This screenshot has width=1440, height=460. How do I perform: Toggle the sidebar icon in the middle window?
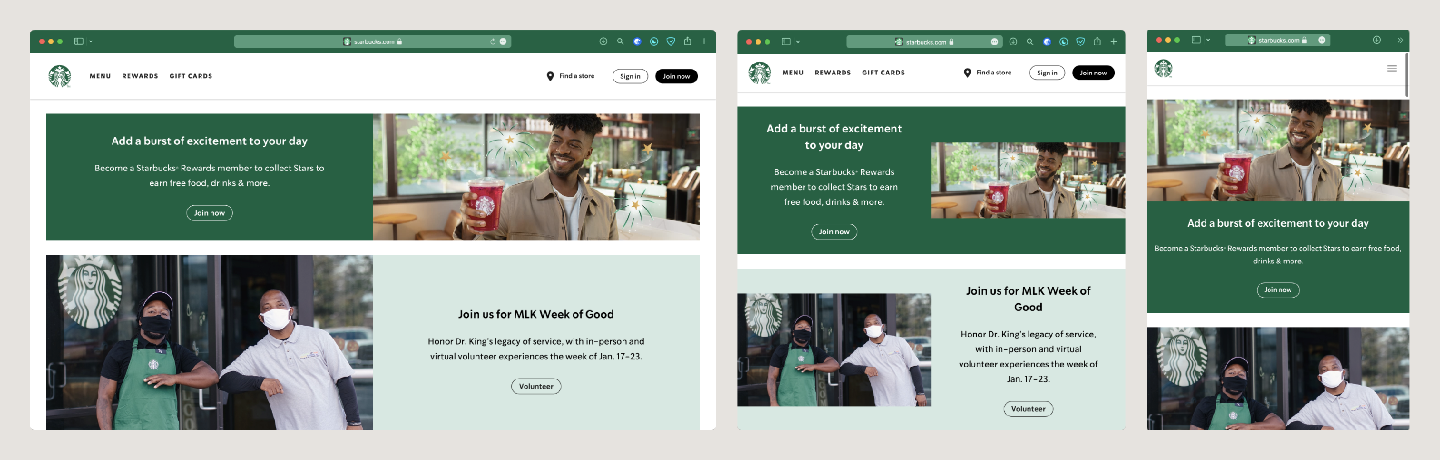(x=786, y=42)
